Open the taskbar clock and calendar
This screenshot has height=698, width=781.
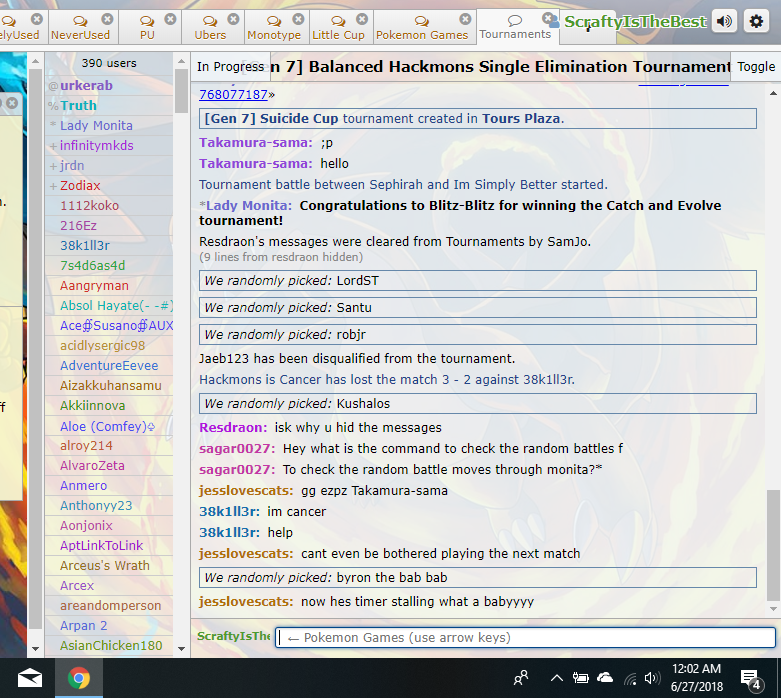[x=696, y=678]
